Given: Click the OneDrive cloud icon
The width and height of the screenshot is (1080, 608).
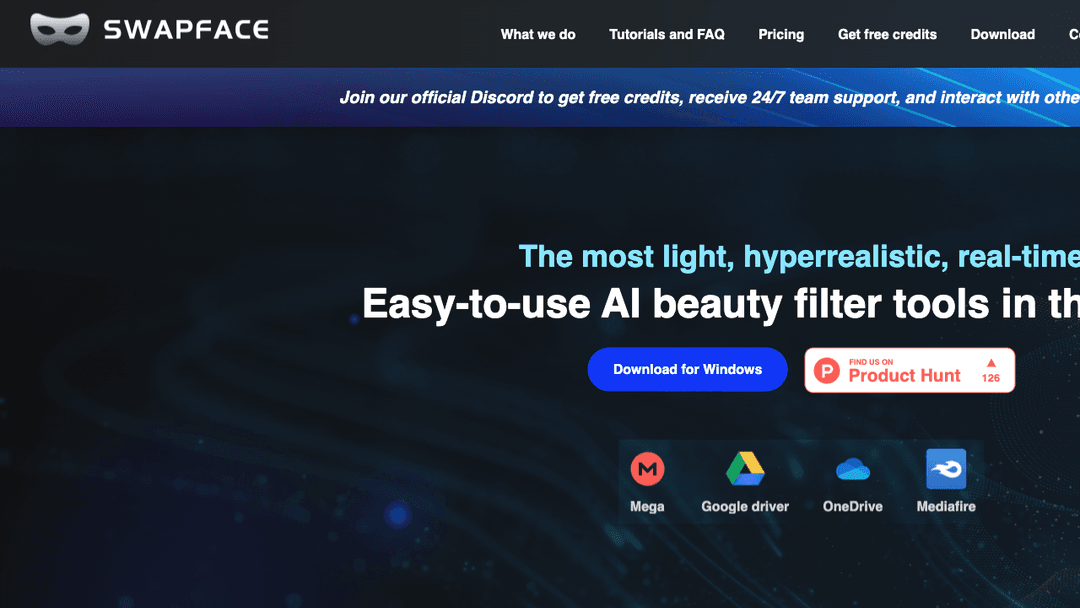Looking at the screenshot, I should tap(852, 468).
